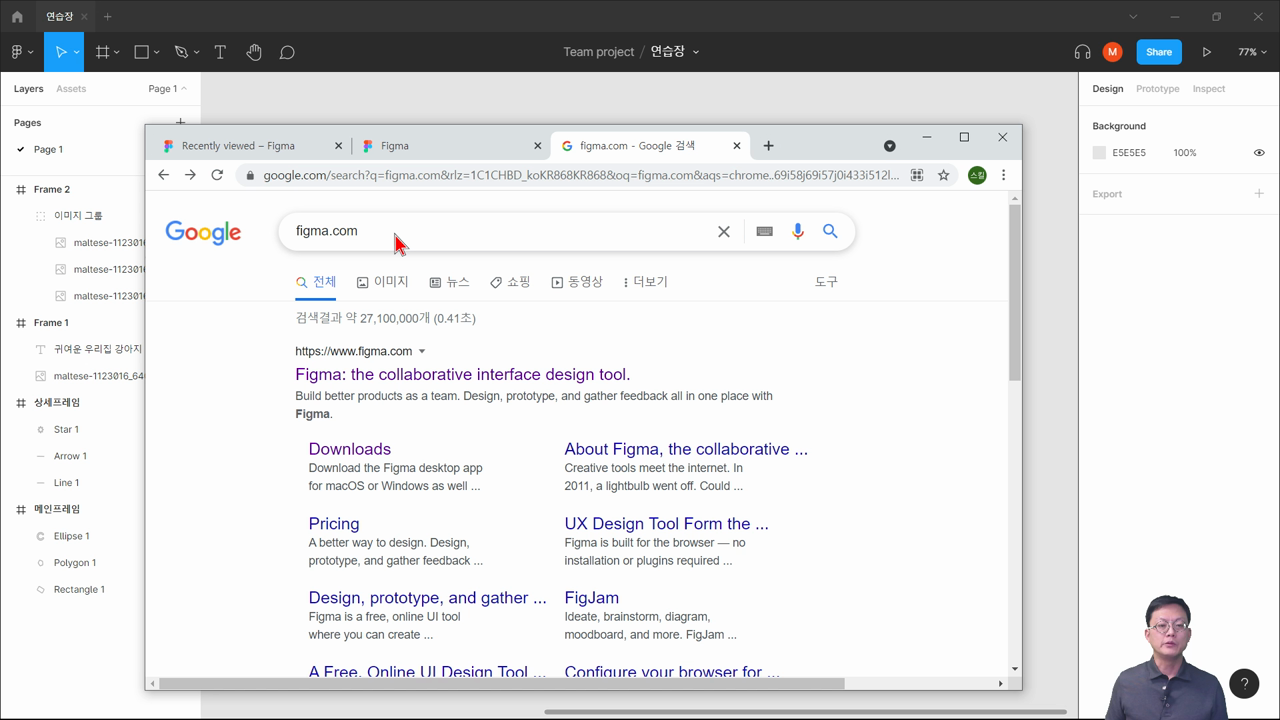Select the Move tool

coord(60,52)
